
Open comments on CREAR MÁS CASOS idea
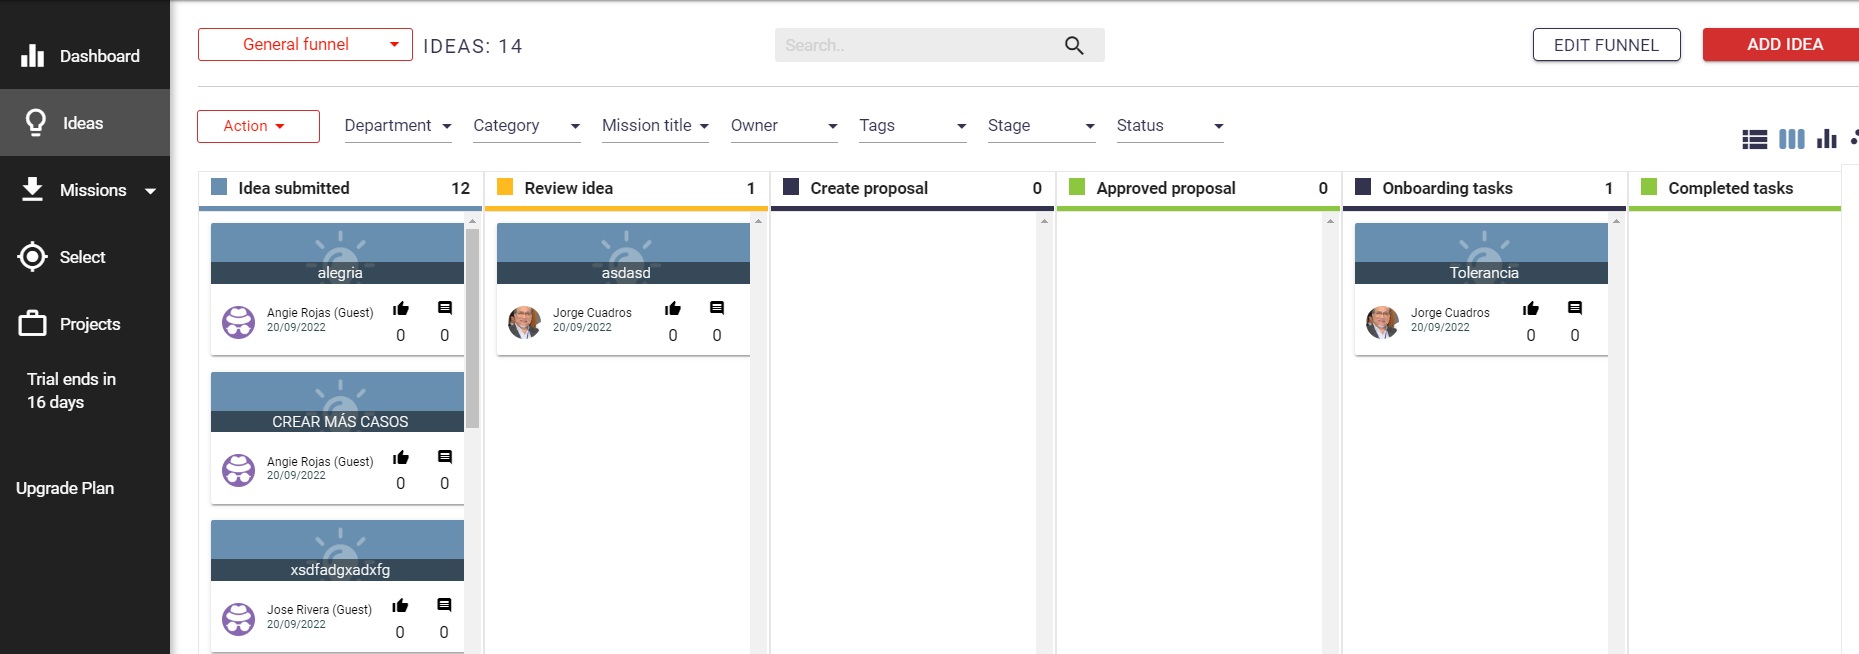click(445, 457)
